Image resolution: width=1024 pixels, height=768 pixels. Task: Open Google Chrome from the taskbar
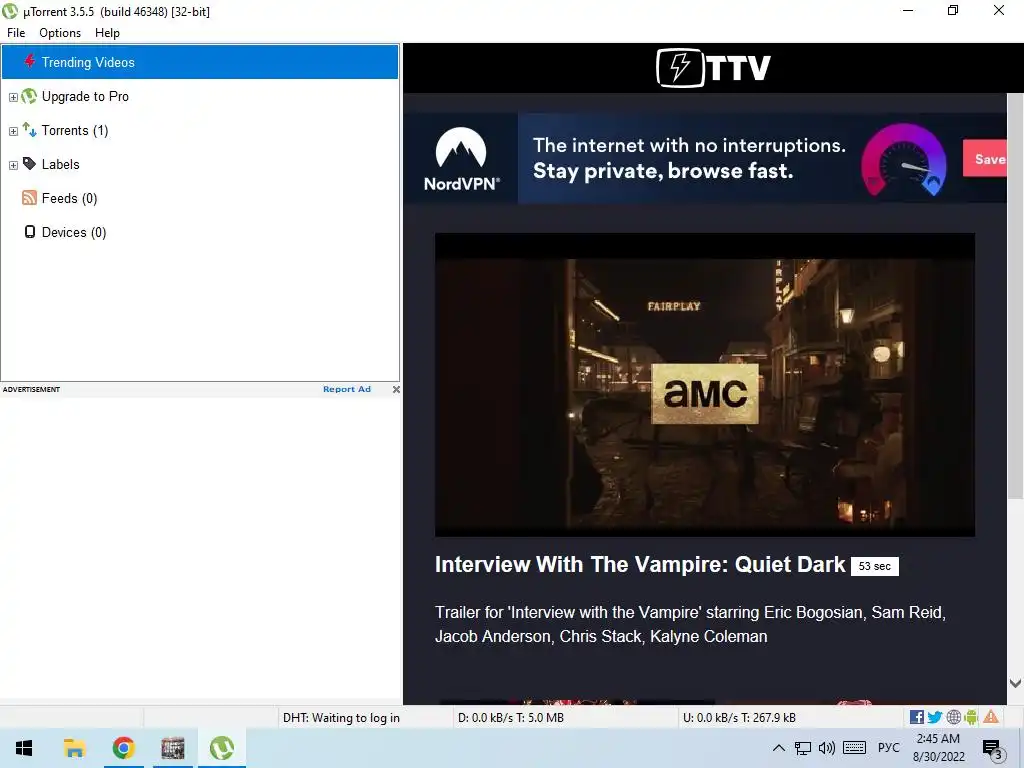coord(123,748)
